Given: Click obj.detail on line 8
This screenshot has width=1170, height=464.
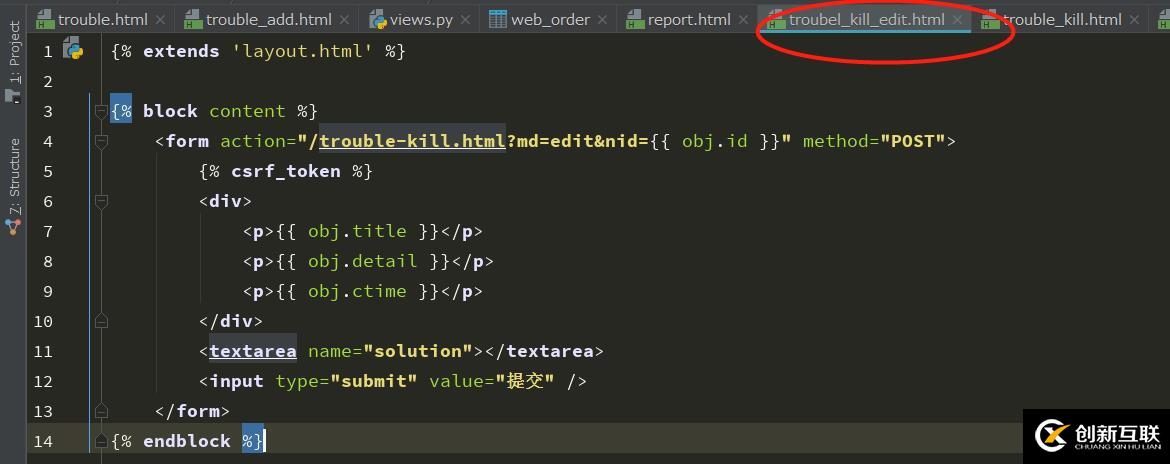Looking at the screenshot, I should [363, 261].
